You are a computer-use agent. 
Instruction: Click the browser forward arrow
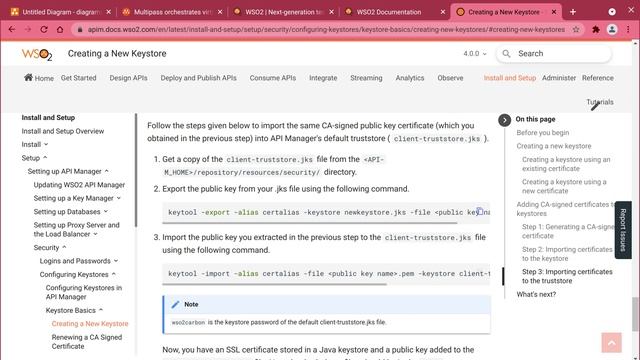tap(28, 29)
